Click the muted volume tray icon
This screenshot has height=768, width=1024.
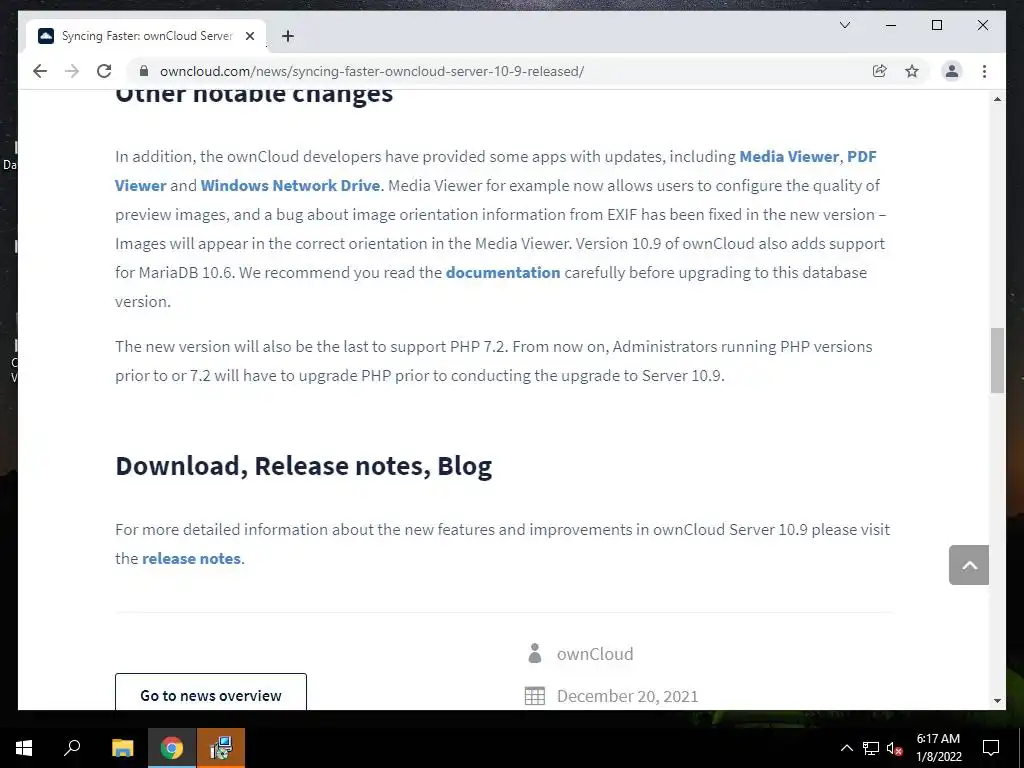[x=895, y=748]
